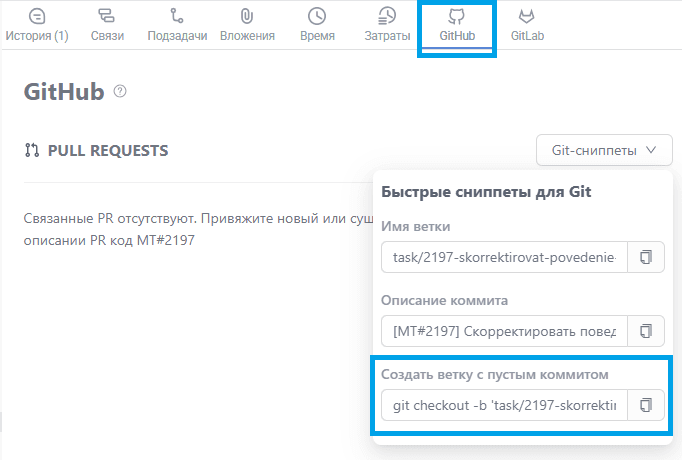Open the Затраты tab
682x460 pixels.
click(387, 25)
